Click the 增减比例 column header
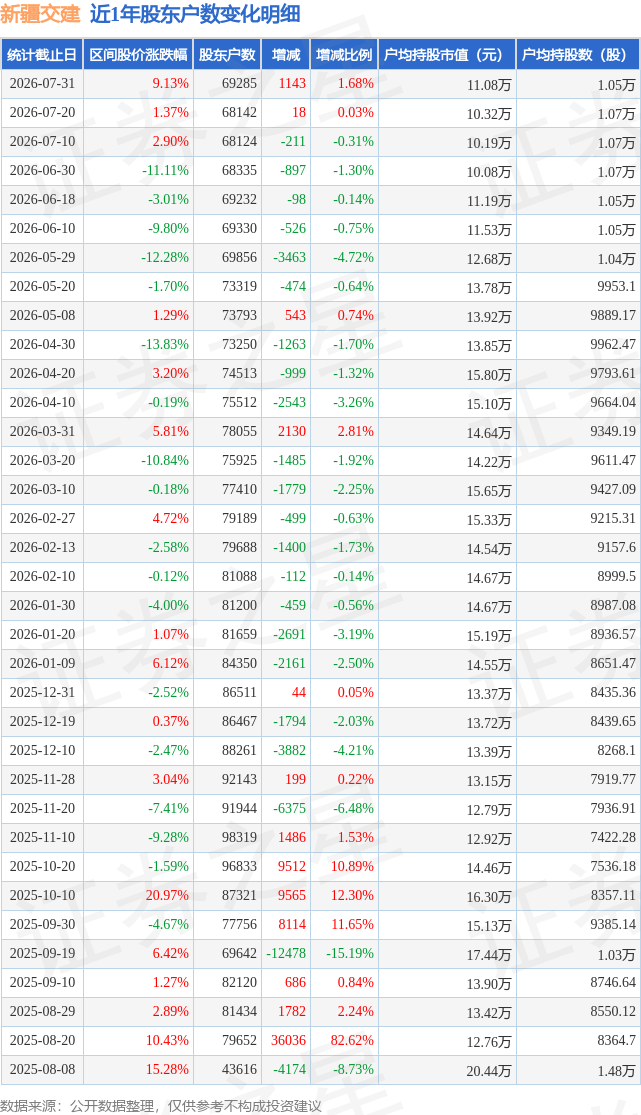Image resolution: width=641 pixels, height=1115 pixels. pyautogui.click(x=344, y=55)
